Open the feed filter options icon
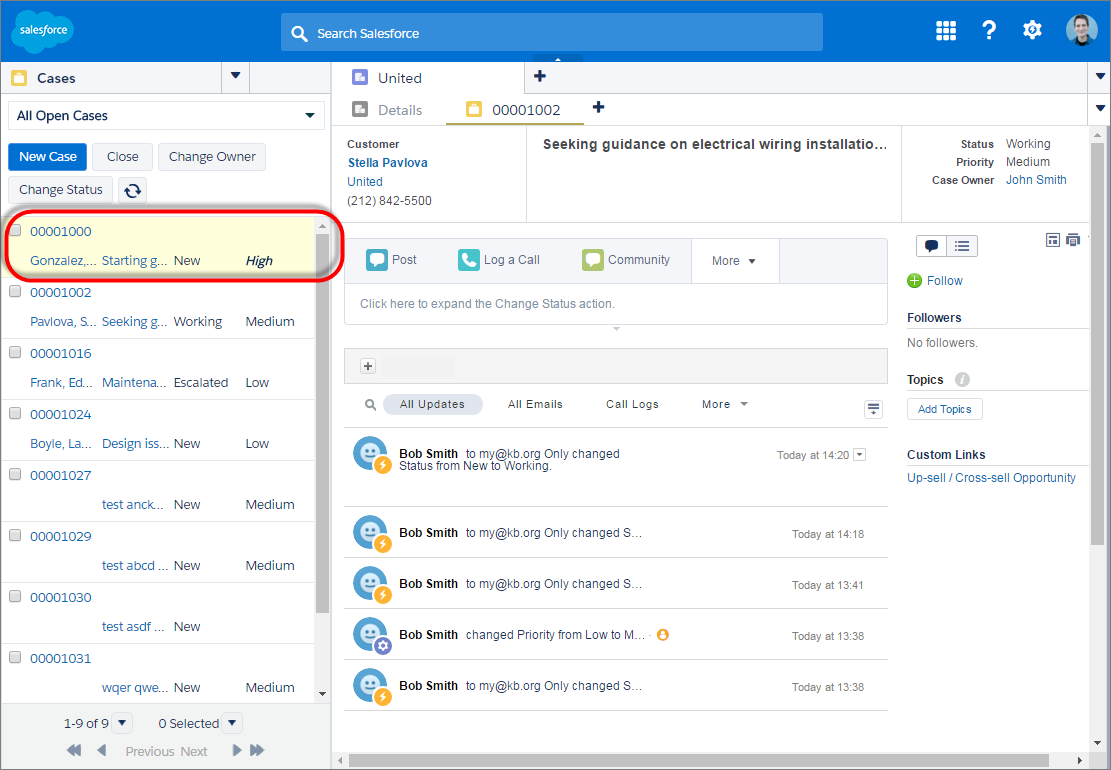 [x=873, y=409]
